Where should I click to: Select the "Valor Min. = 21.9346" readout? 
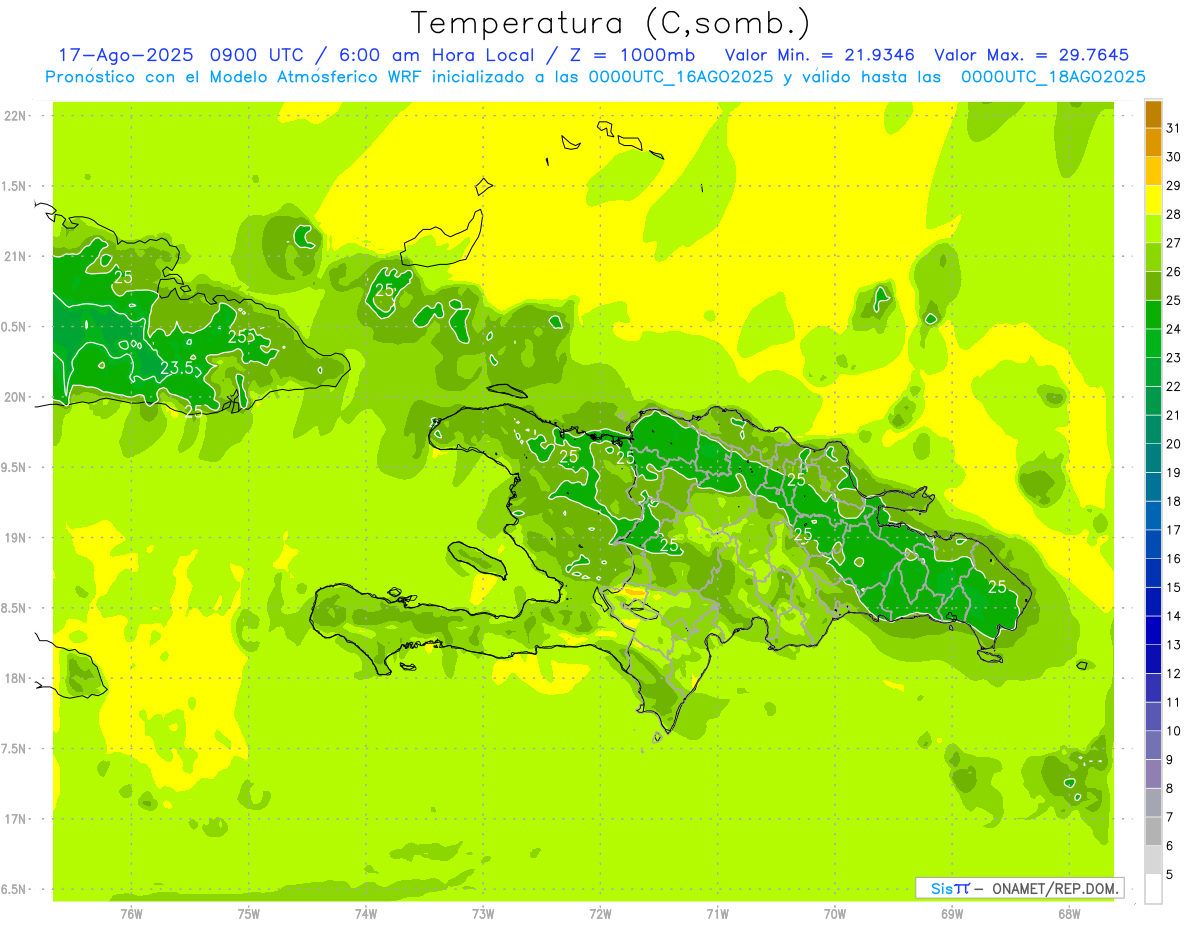coord(822,55)
